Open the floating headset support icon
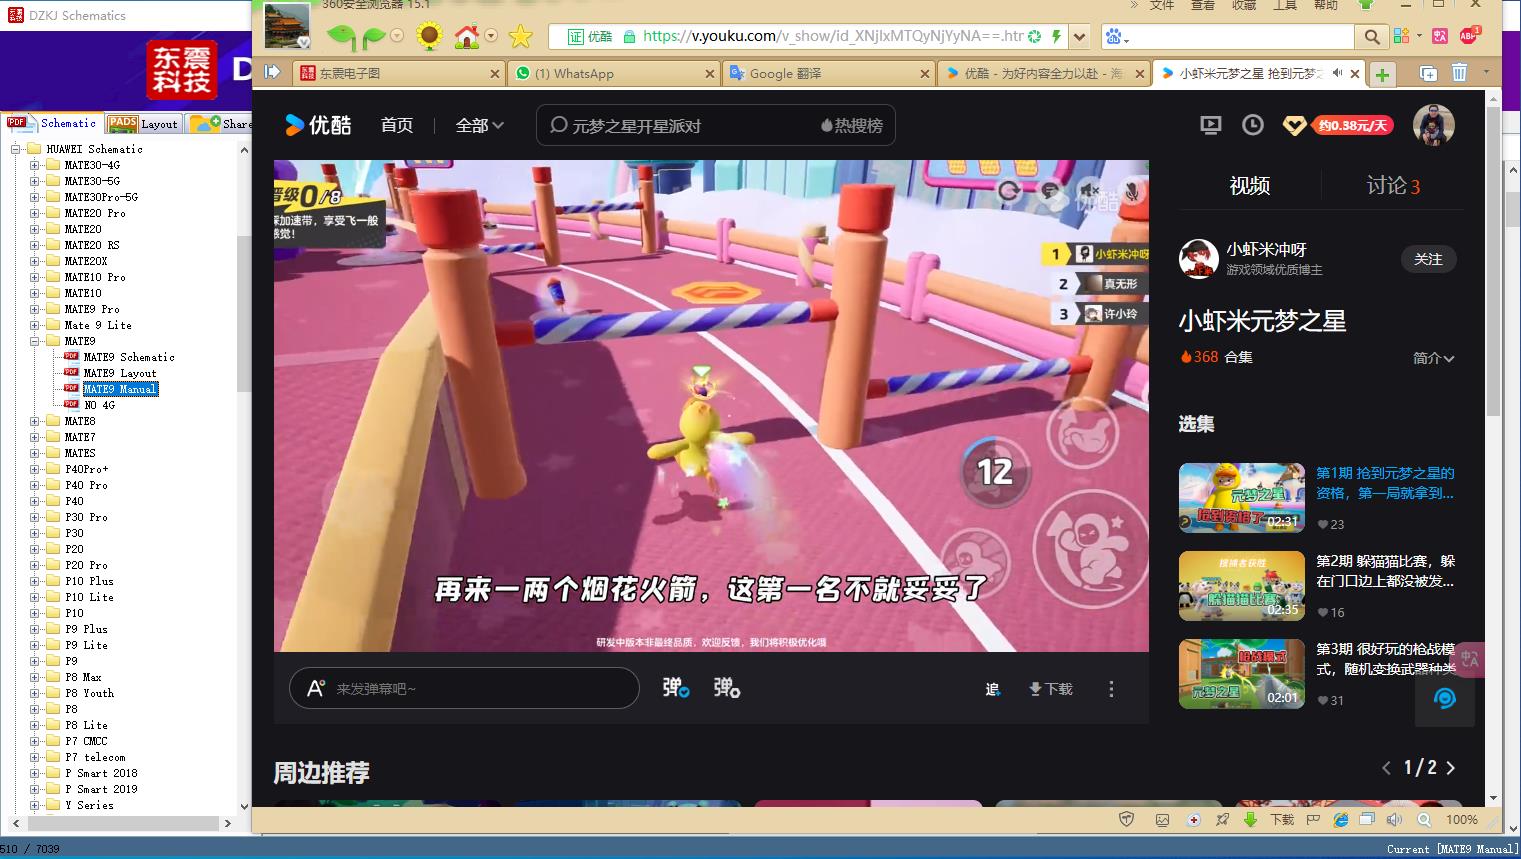This screenshot has width=1521, height=859. point(1444,698)
